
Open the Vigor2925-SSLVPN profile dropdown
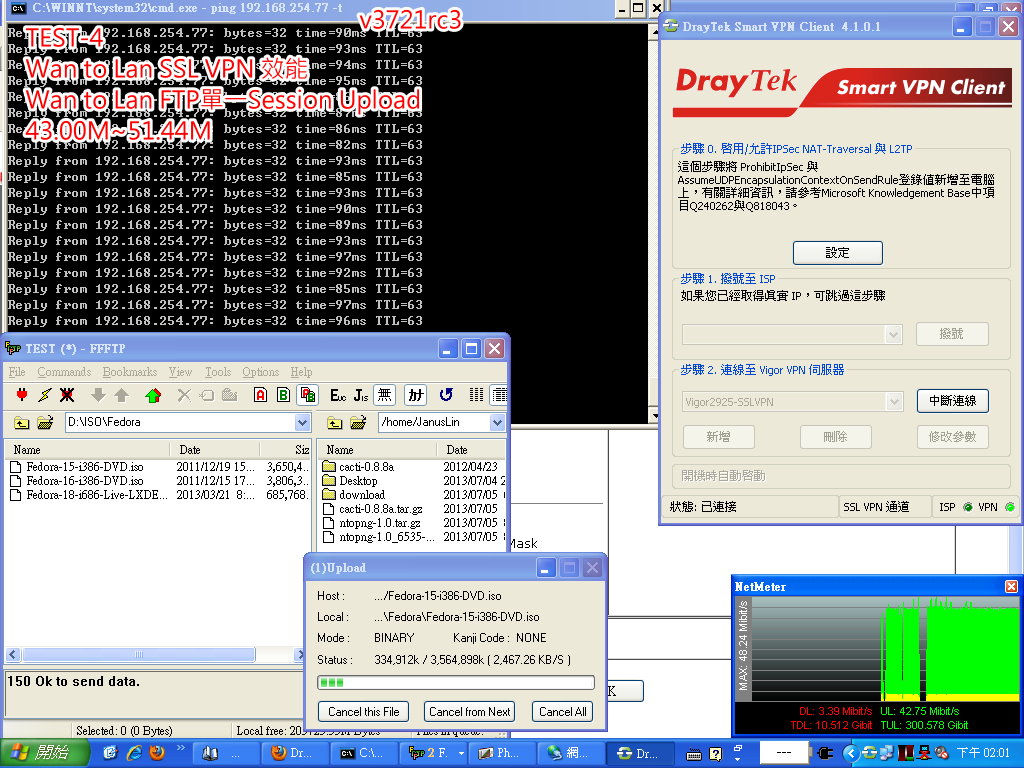[894, 402]
